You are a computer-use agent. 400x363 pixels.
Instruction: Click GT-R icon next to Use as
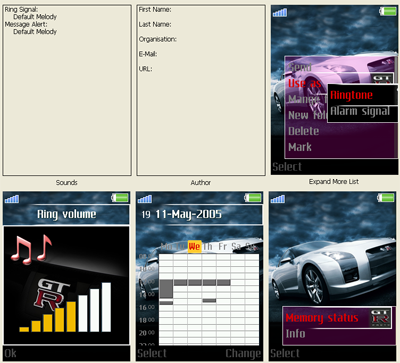pos(382,79)
